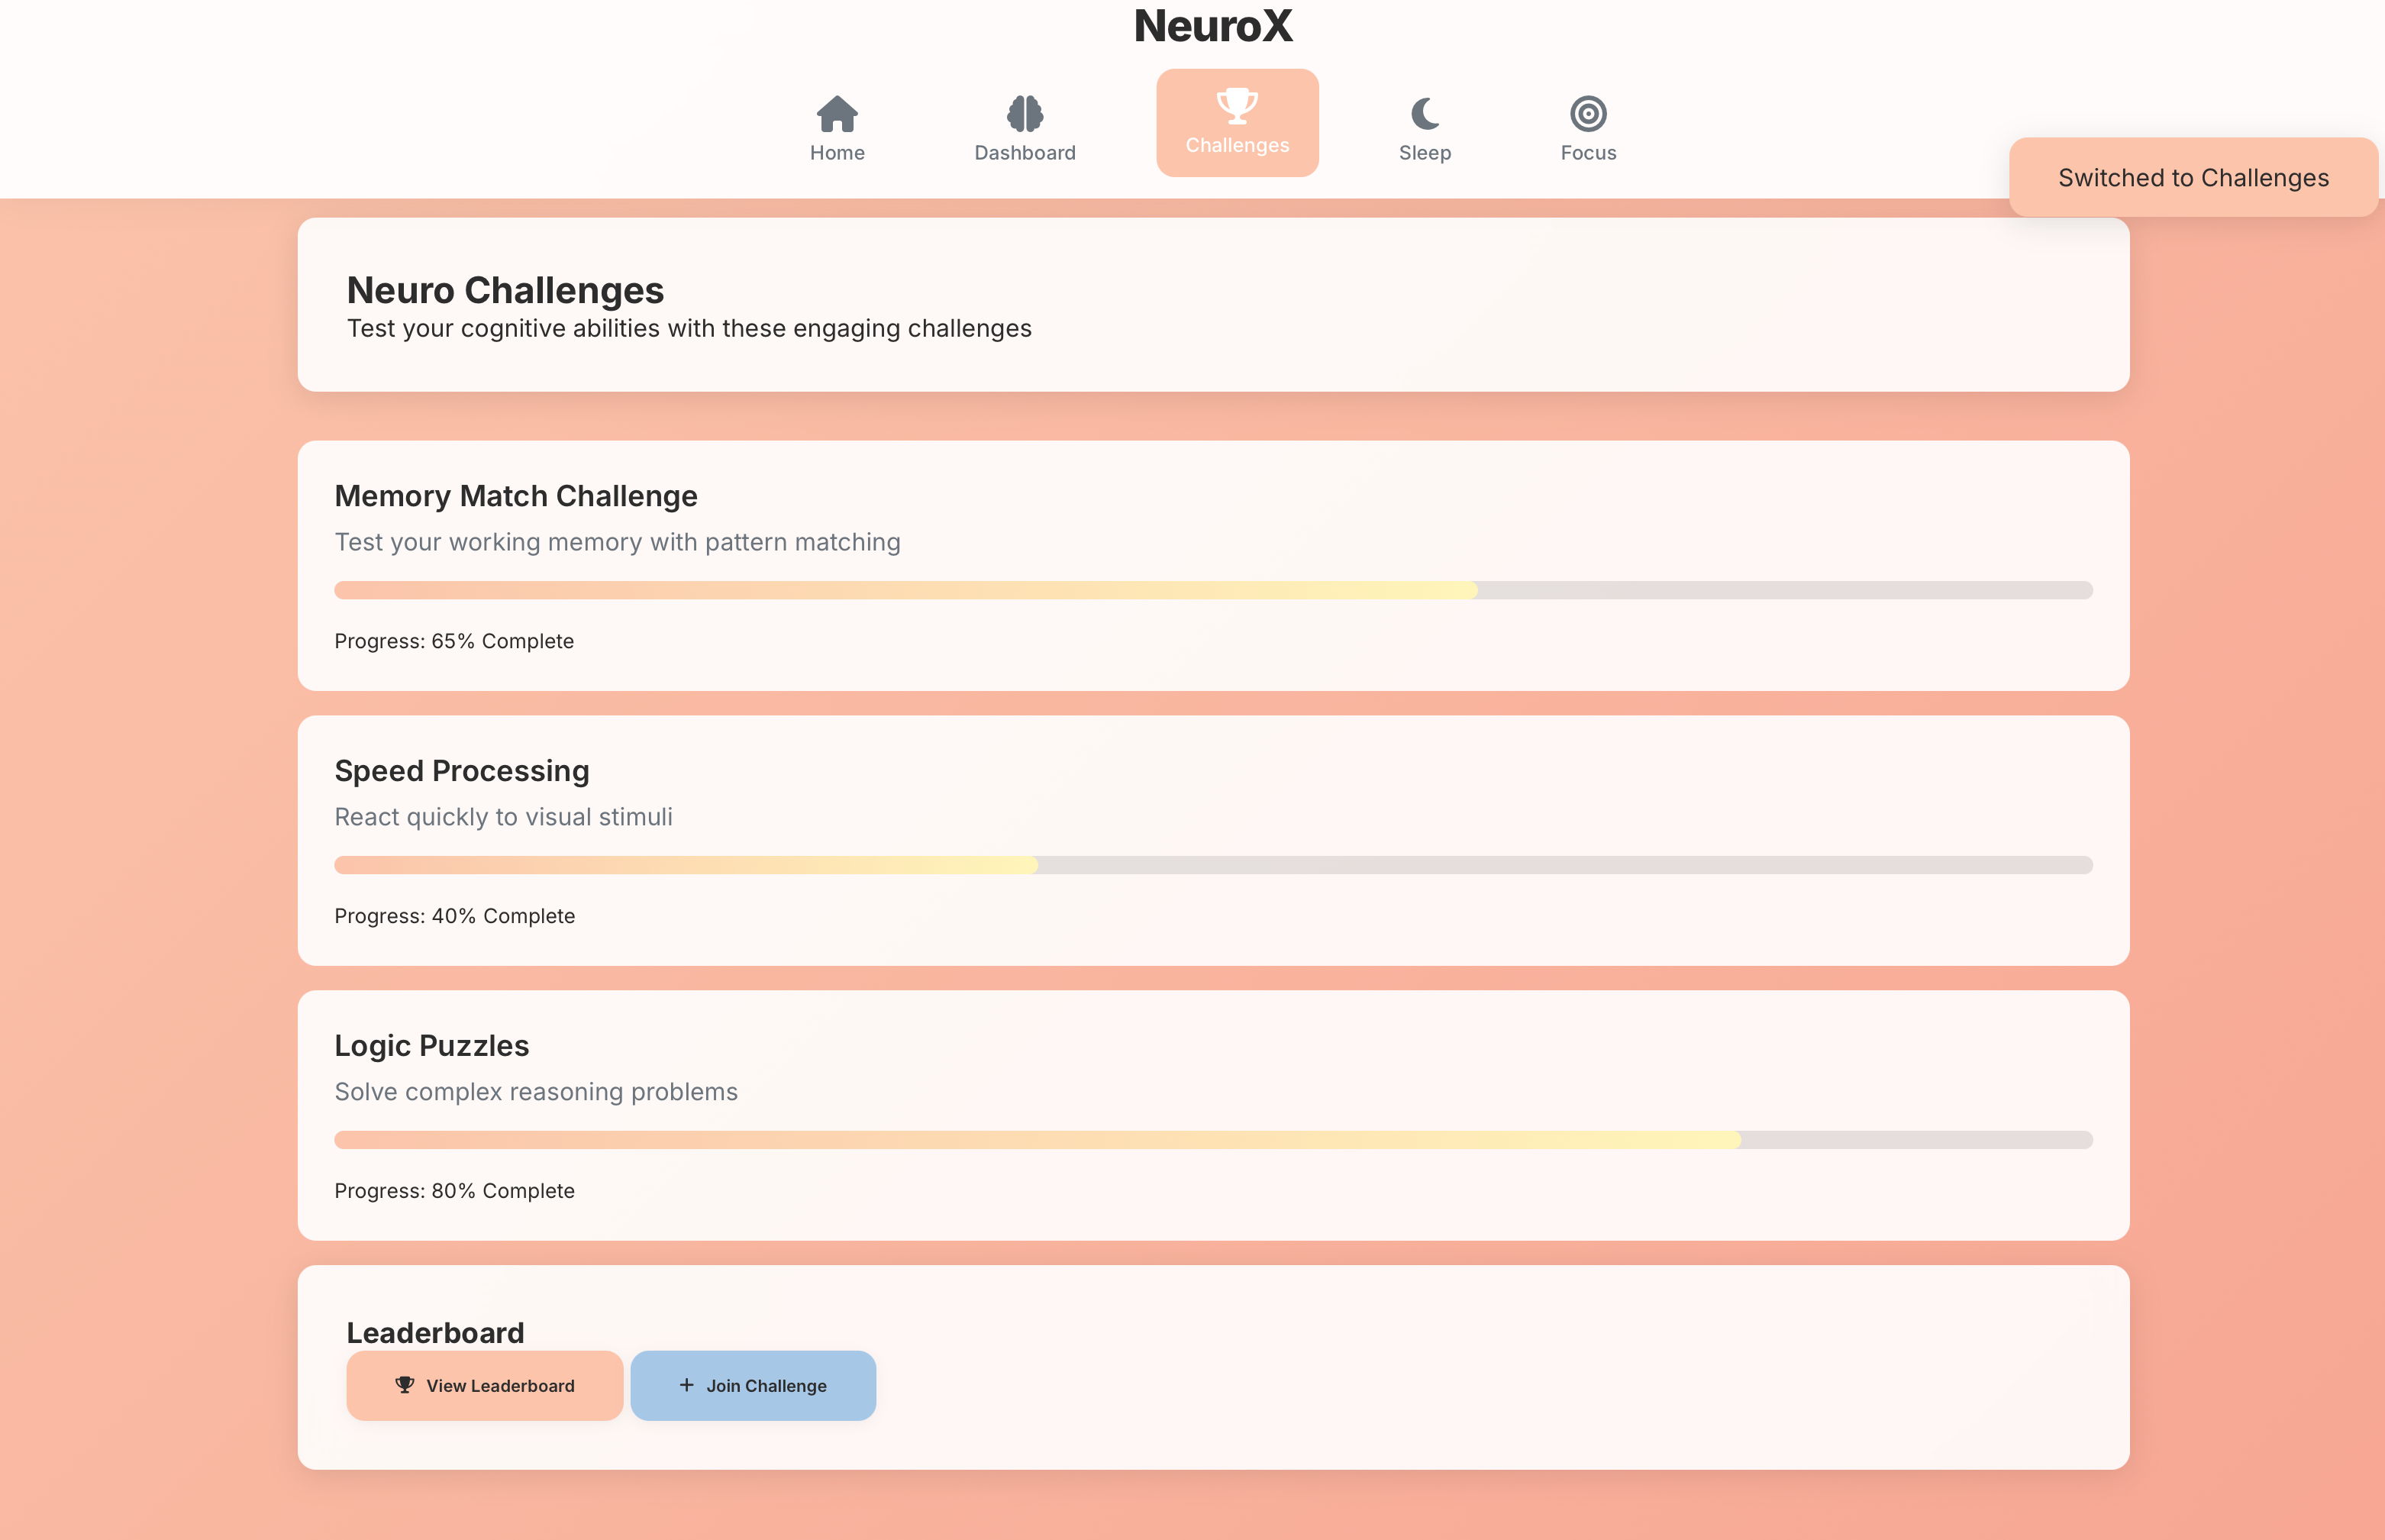Open the Focus tab label
The width and height of the screenshot is (2385, 1540).
[x=1588, y=153]
